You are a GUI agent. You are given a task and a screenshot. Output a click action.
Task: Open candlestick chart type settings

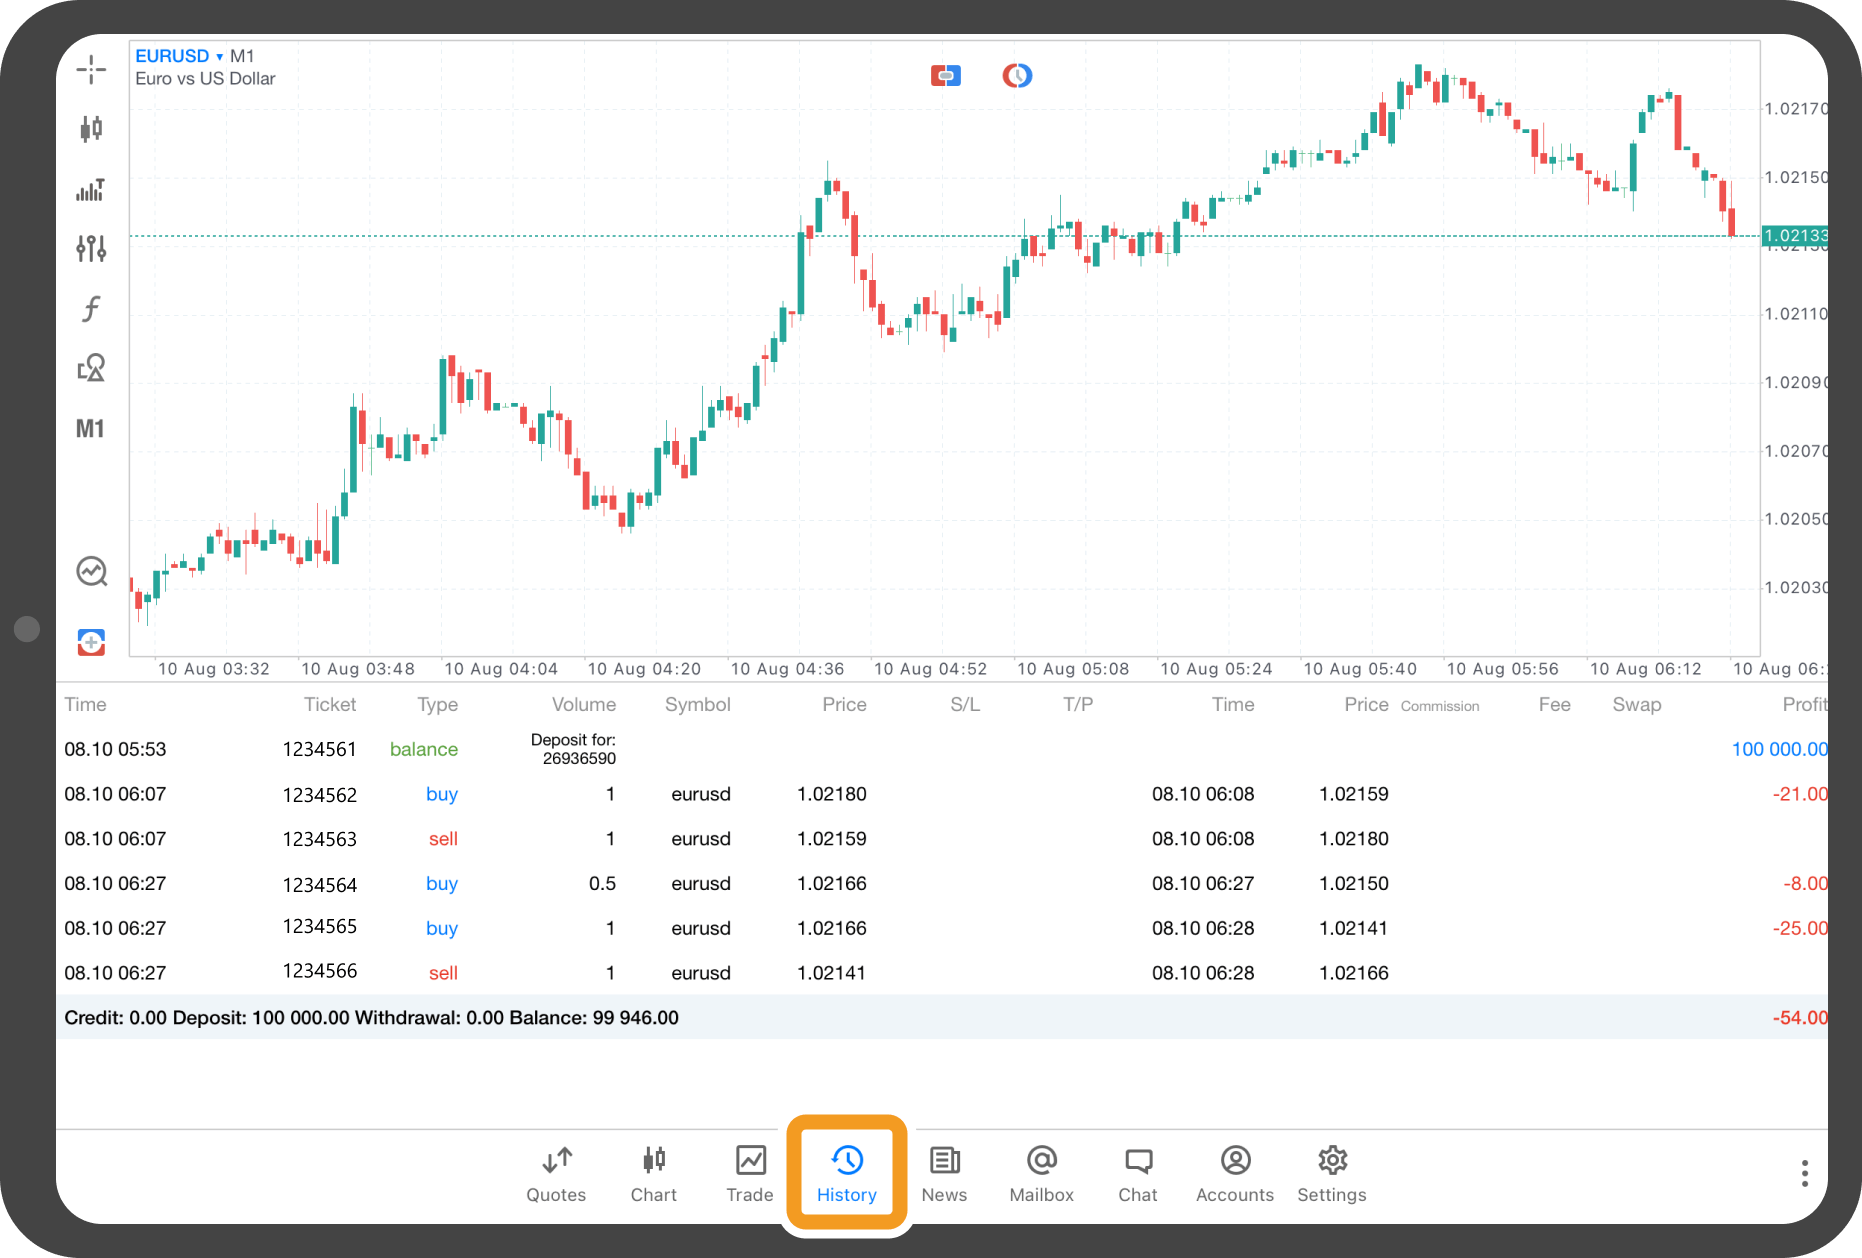tap(91, 128)
